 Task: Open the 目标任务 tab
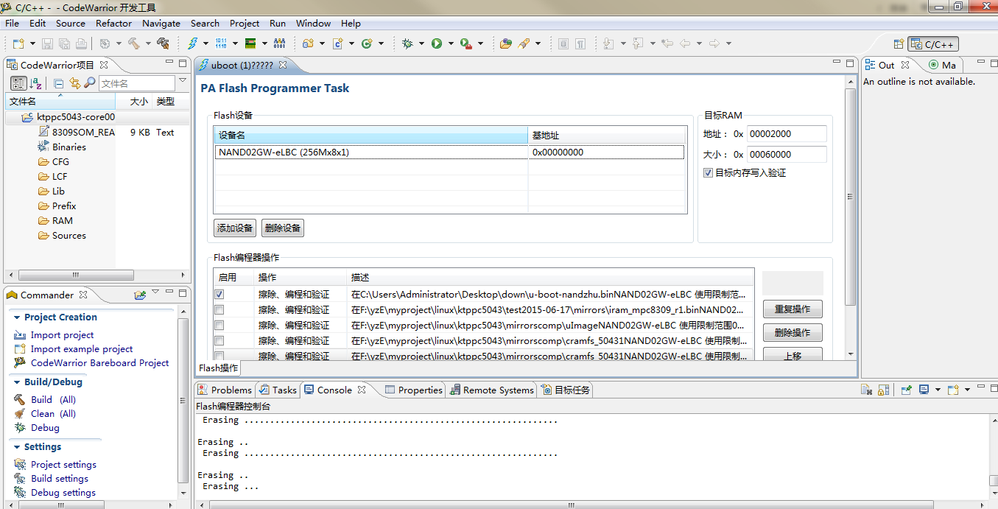(566, 390)
